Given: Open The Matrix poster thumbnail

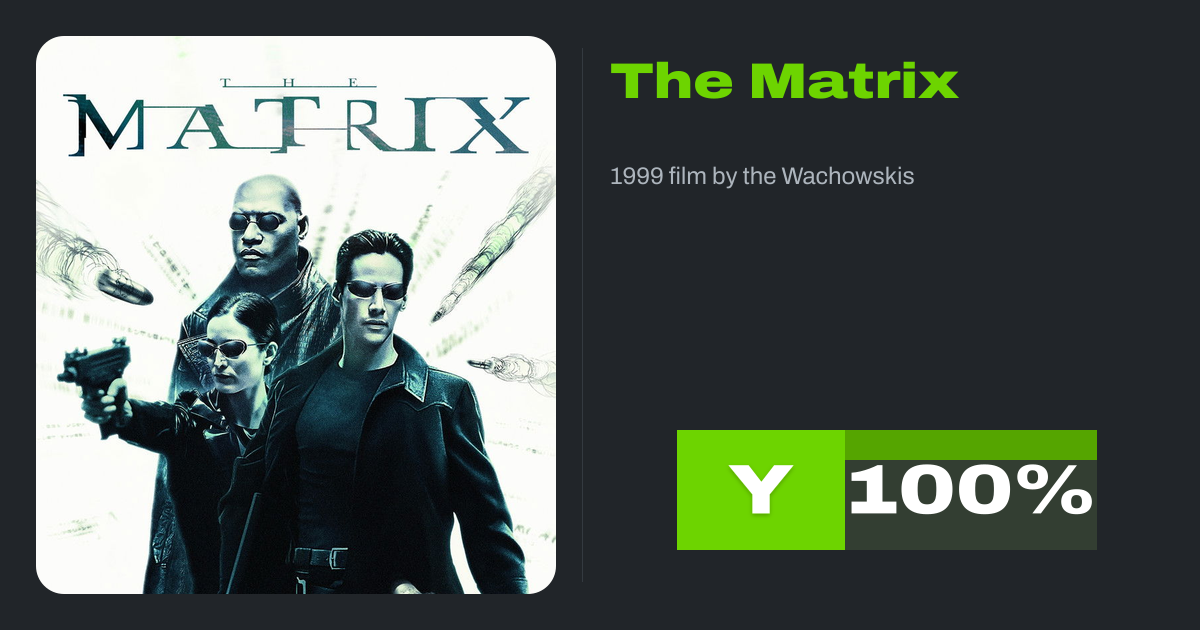Looking at the screenshot, I should point(296,315).
